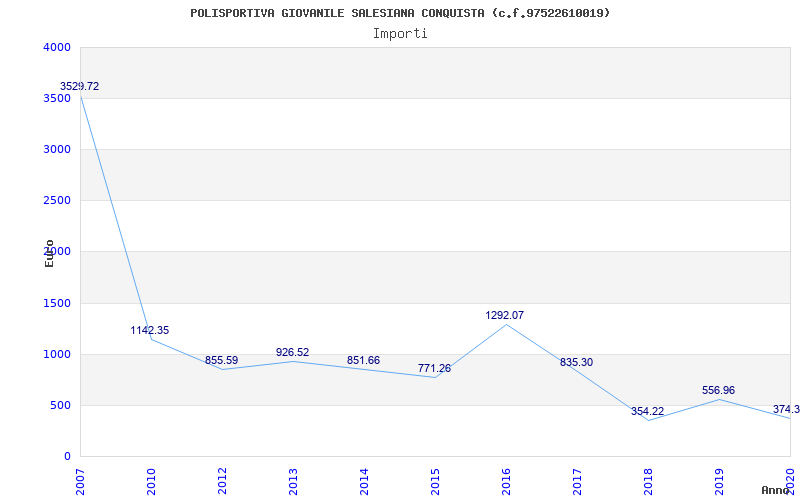
Task: Click x-axis year 2010
Action: 151,481
